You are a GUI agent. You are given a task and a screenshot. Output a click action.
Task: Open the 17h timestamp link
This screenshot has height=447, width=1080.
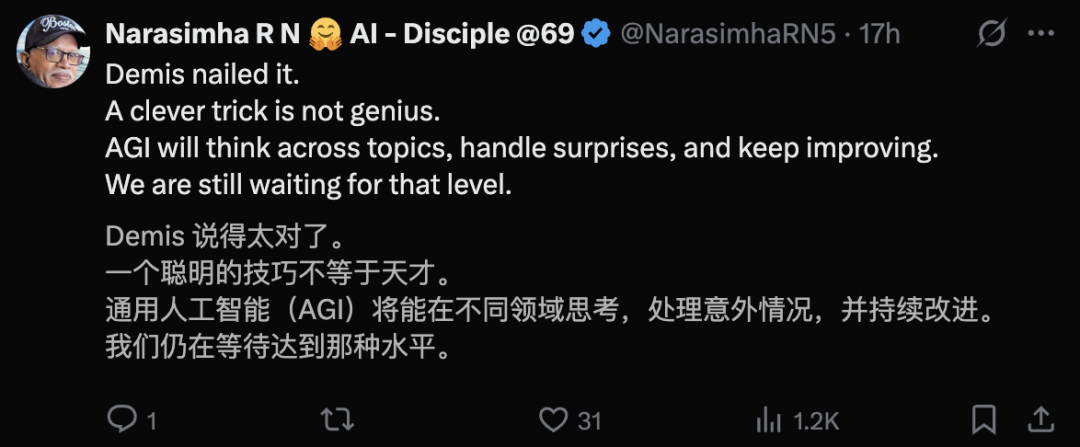(x=880, y=34)
